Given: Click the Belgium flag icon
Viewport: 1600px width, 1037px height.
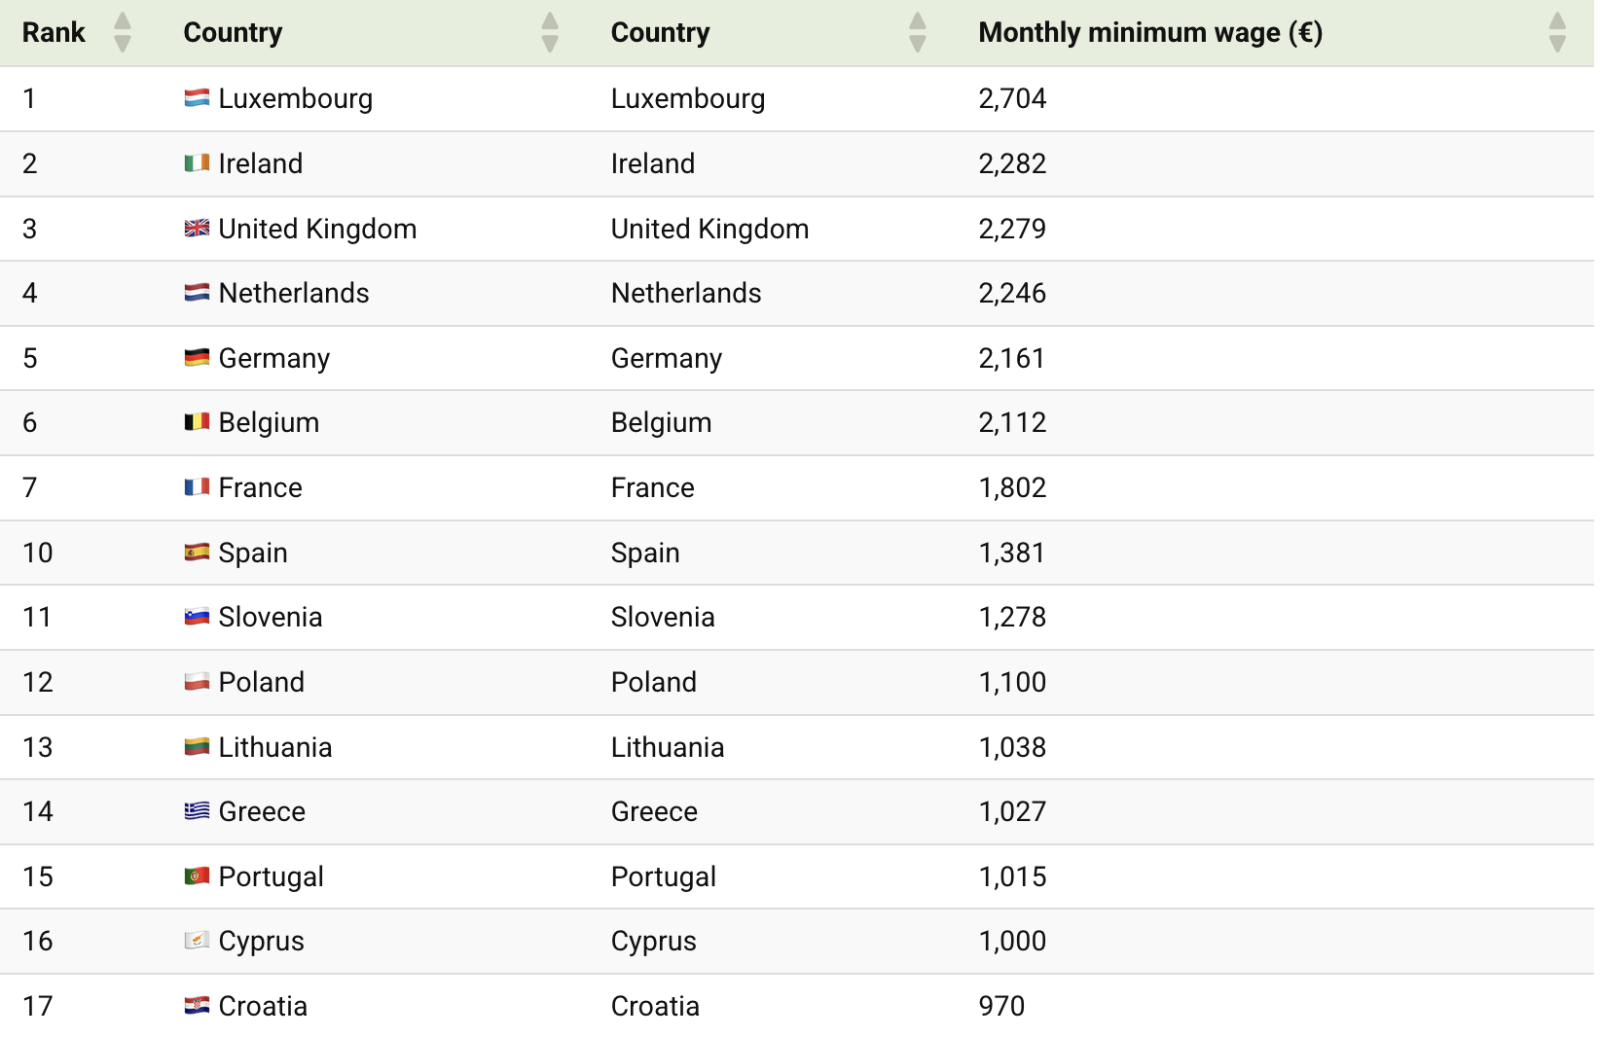Looking at the screenshot, I should [197, 422].
